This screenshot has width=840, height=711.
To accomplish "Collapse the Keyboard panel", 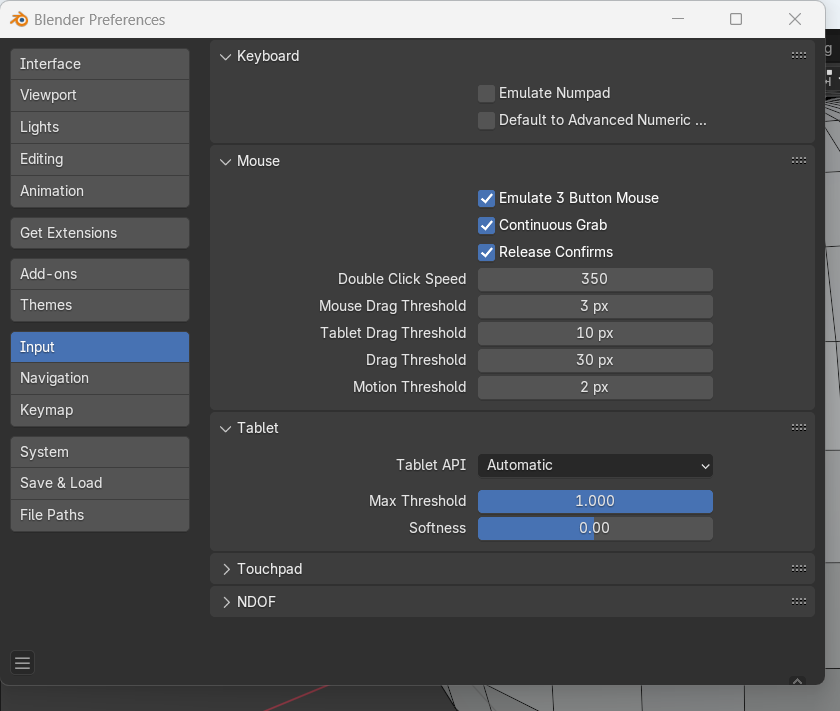I will coord(226,56).
